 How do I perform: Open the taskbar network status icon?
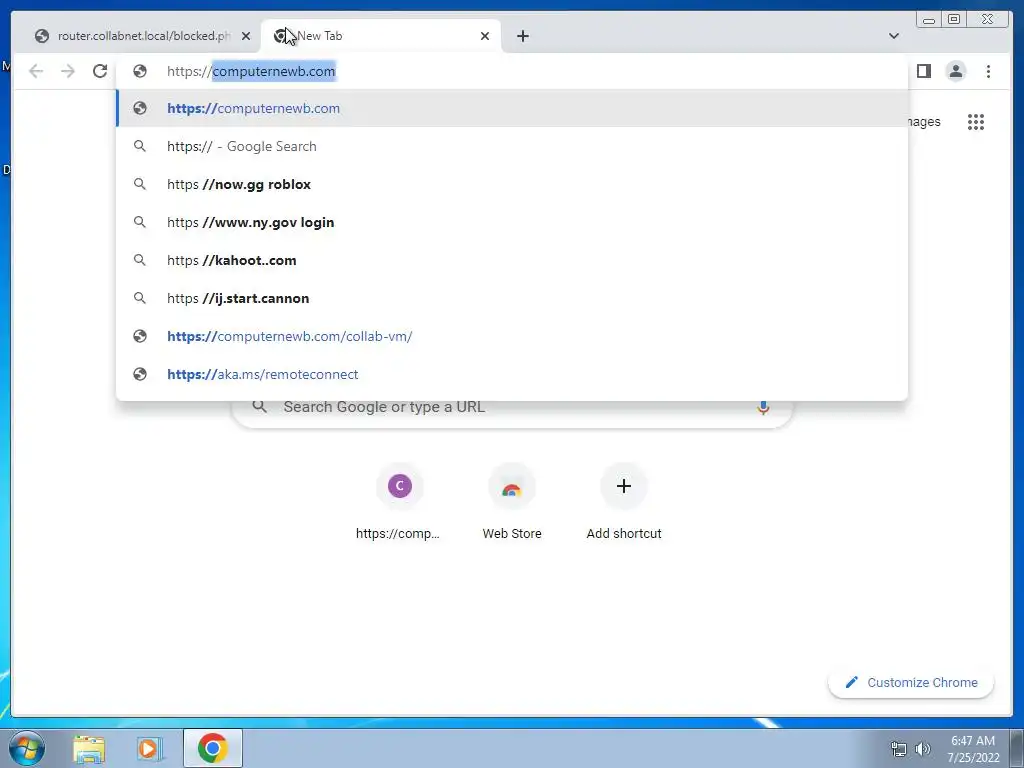click(x=899, y=749)
